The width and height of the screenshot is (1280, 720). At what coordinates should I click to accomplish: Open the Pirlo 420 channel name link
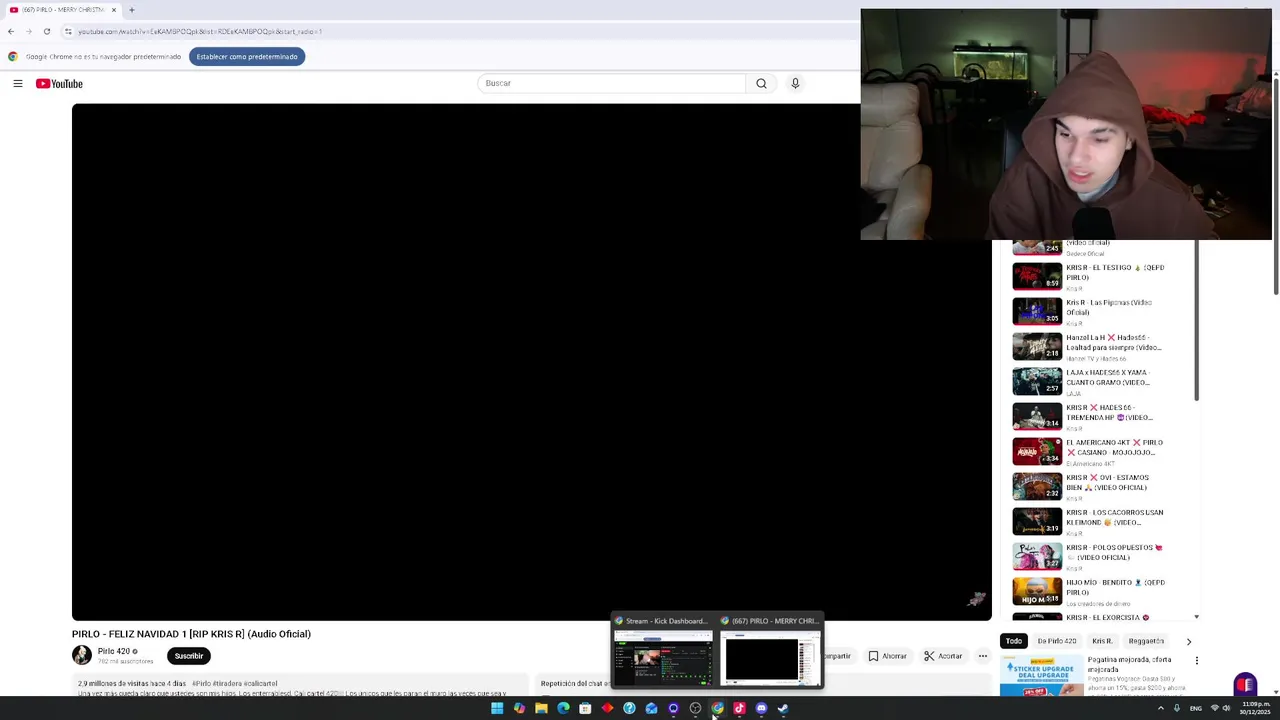(114, 652)
